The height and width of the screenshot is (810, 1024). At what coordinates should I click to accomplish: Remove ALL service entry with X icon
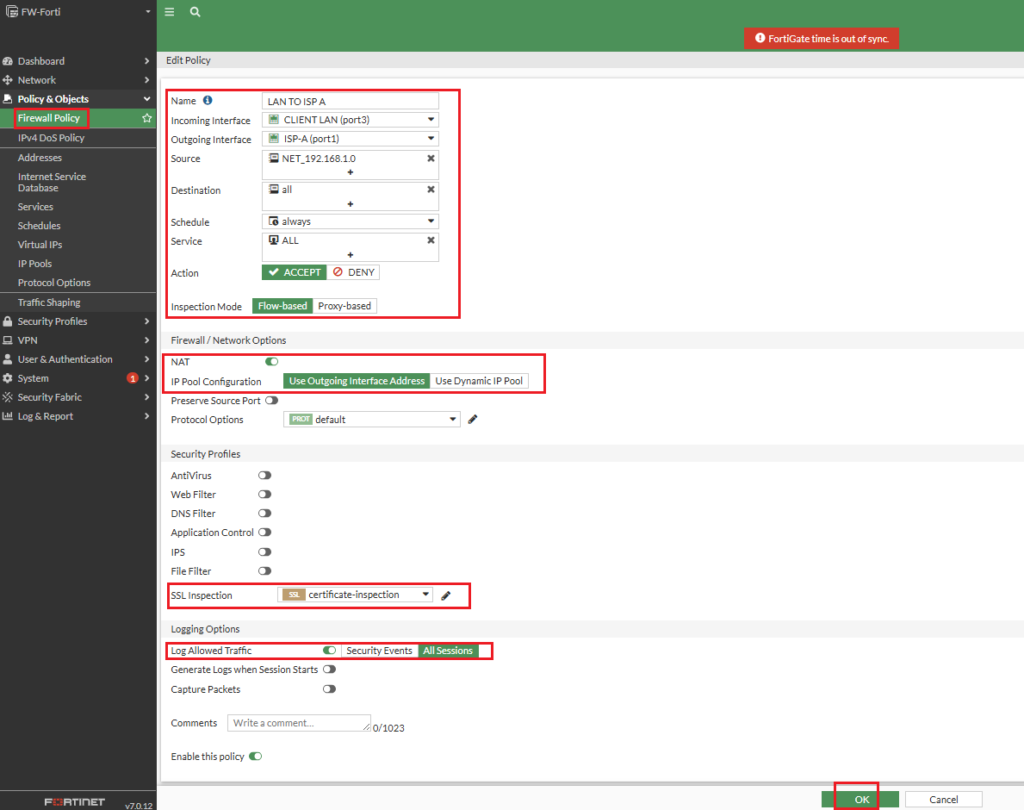click(431, 240)
